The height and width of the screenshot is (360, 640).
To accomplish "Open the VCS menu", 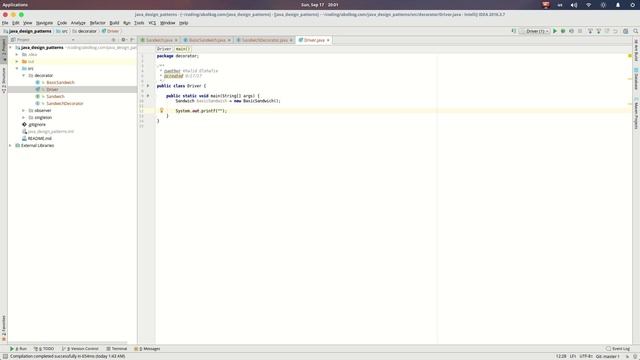I will tap(152, 23).
